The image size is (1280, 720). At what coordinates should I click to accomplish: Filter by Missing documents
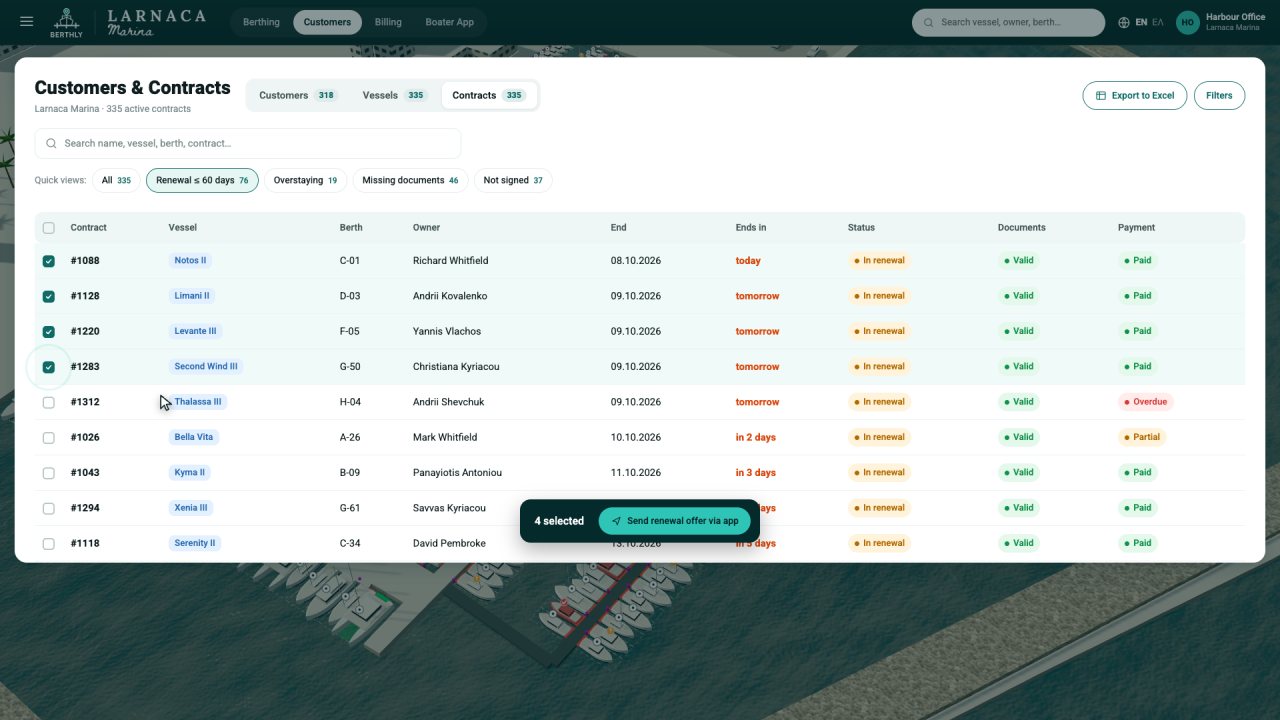click(410, 181)
